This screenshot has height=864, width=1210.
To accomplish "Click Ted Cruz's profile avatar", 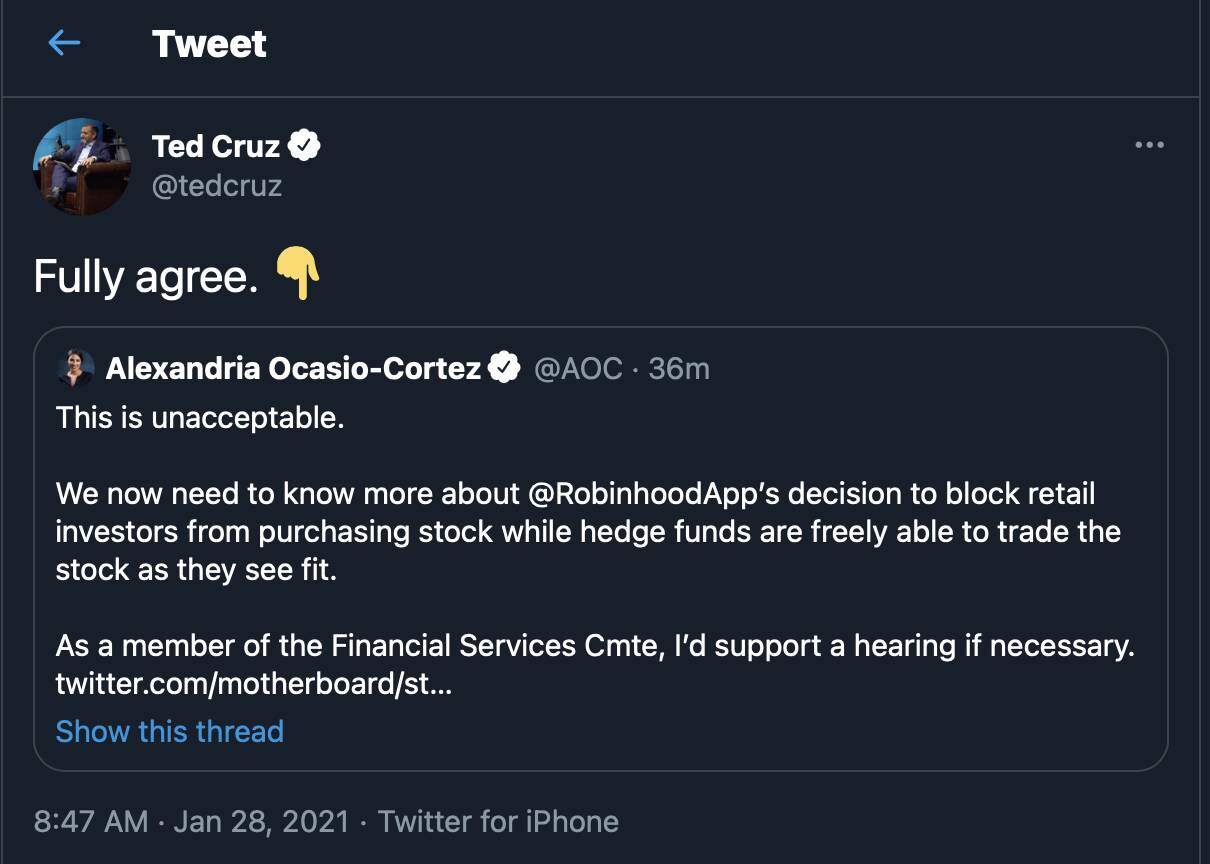I will click(x=82, y=166).
